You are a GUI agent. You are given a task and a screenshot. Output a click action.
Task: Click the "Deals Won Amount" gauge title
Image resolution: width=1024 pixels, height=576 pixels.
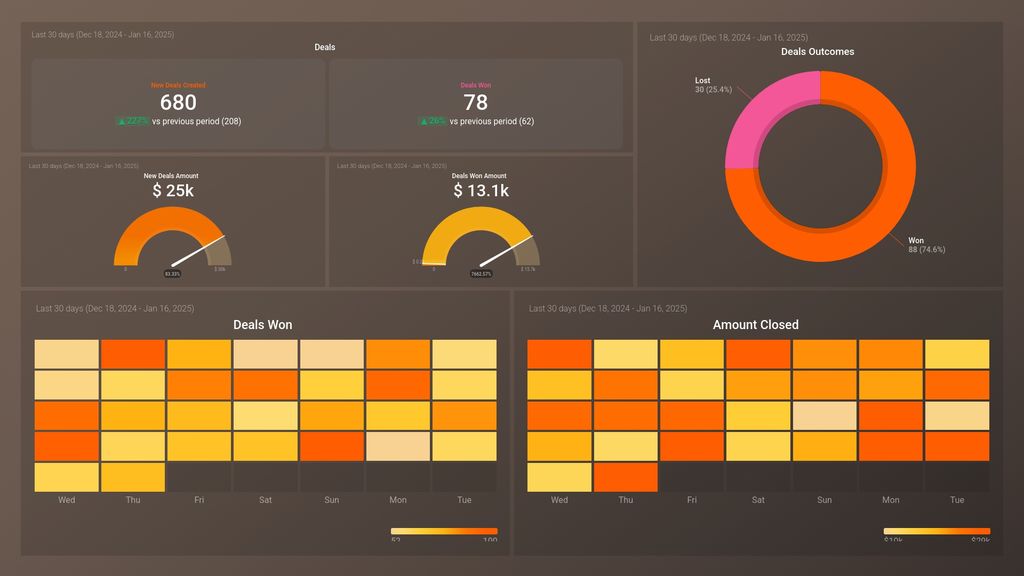(x=479, y=176)
